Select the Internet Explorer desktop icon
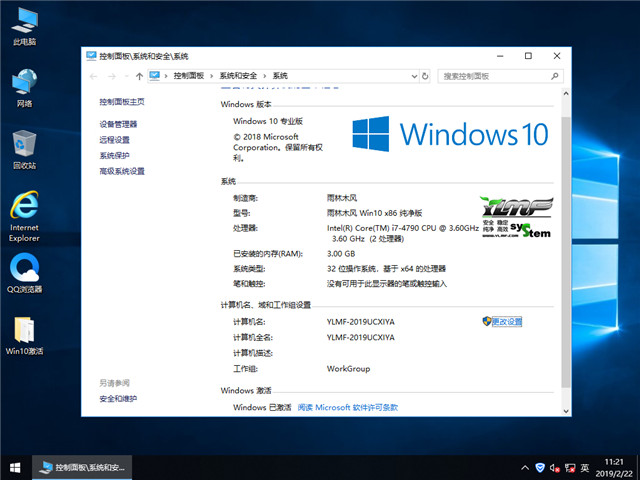This screenshot has width=640, height=480. pos(24,216)
